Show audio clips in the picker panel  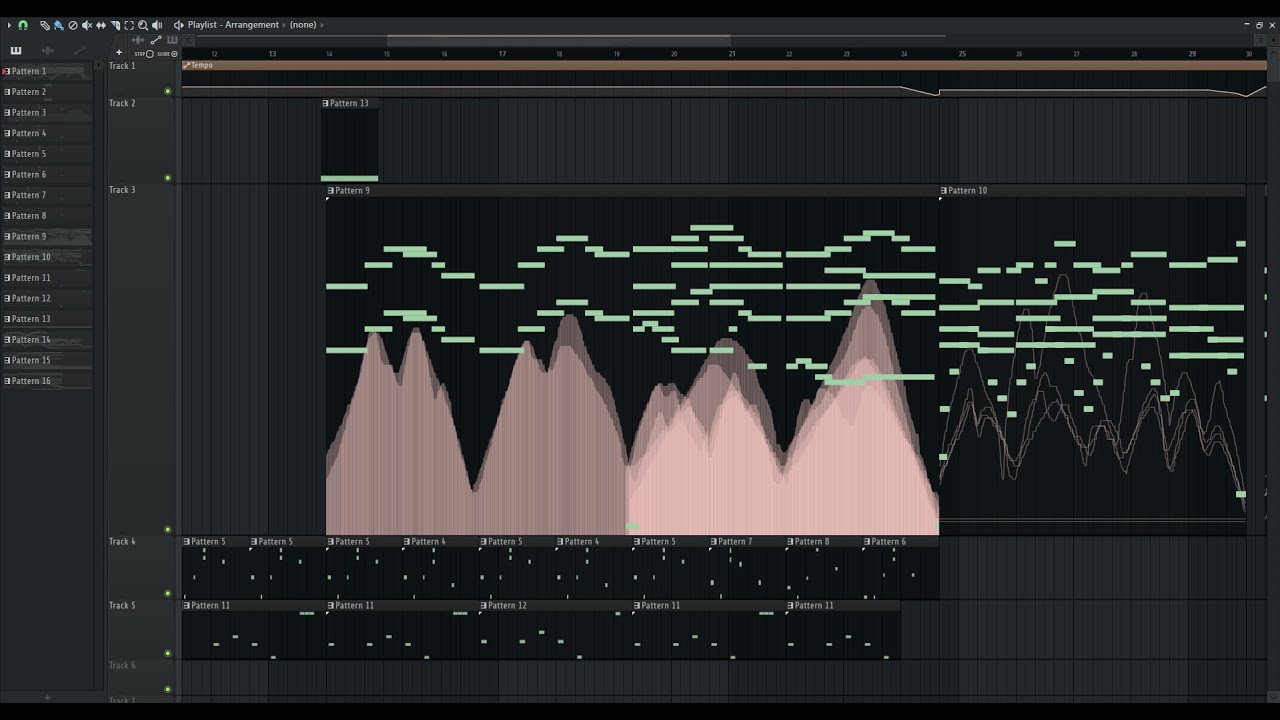tap(48, 50)
